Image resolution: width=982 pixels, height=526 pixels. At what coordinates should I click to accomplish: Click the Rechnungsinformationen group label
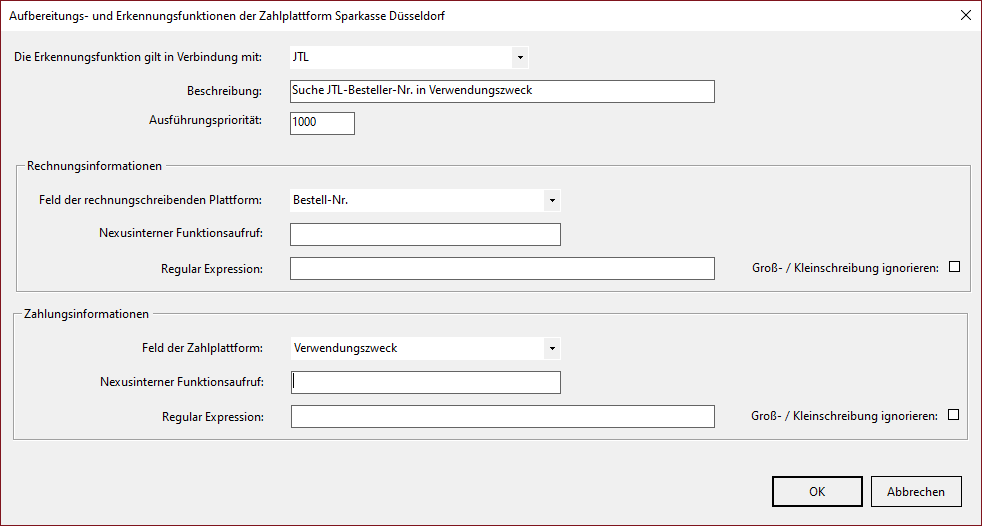tap(95, 166)
